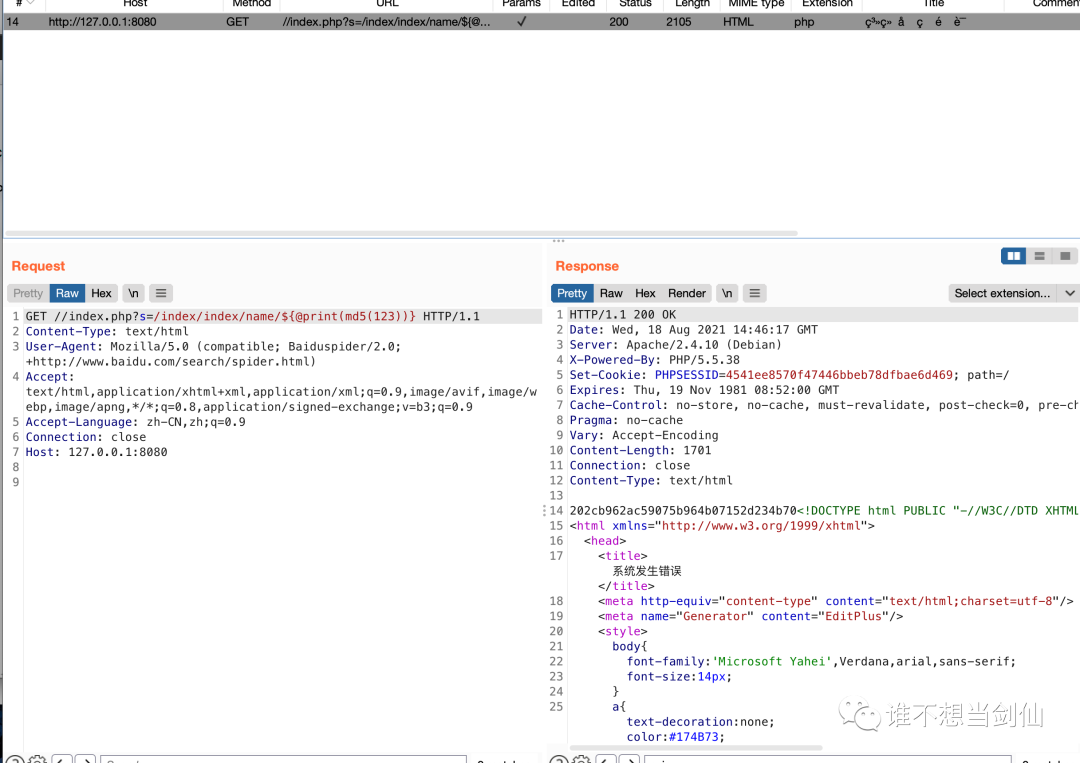1080x763 pixels.
Task: Select the Raw tab in the Response pane
Action: [x=611, y=293]
